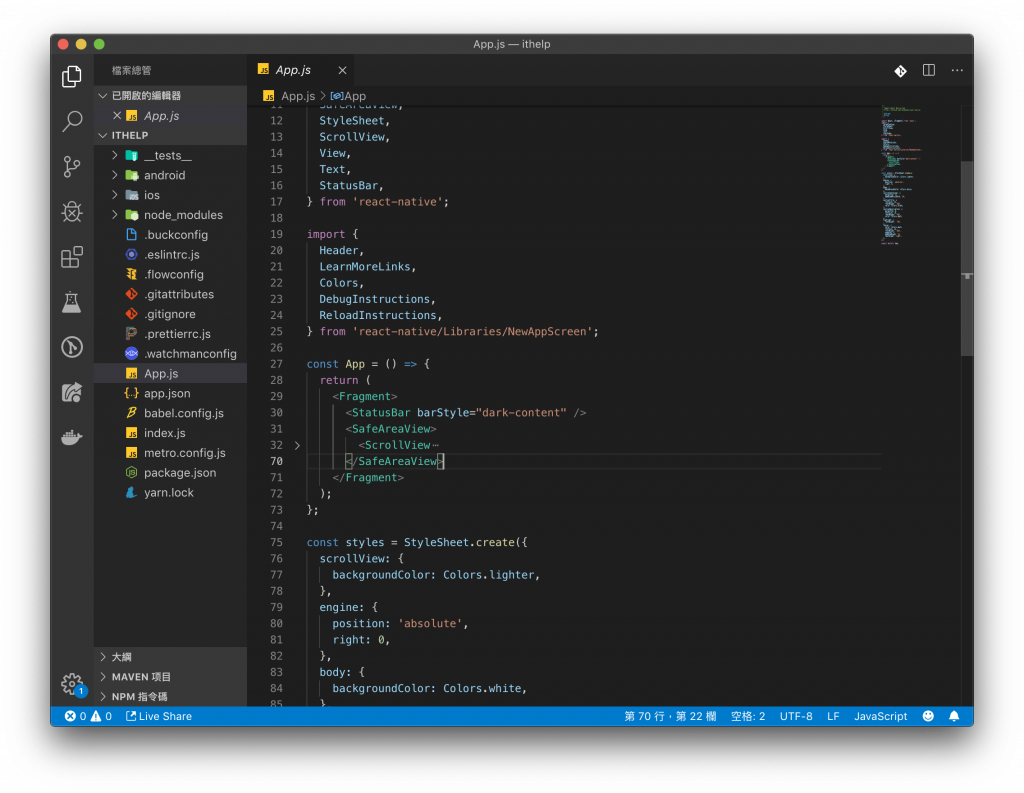Open the Explorer view in activity bar
This screenshot has width=1024, height=793.
point(72,76)
